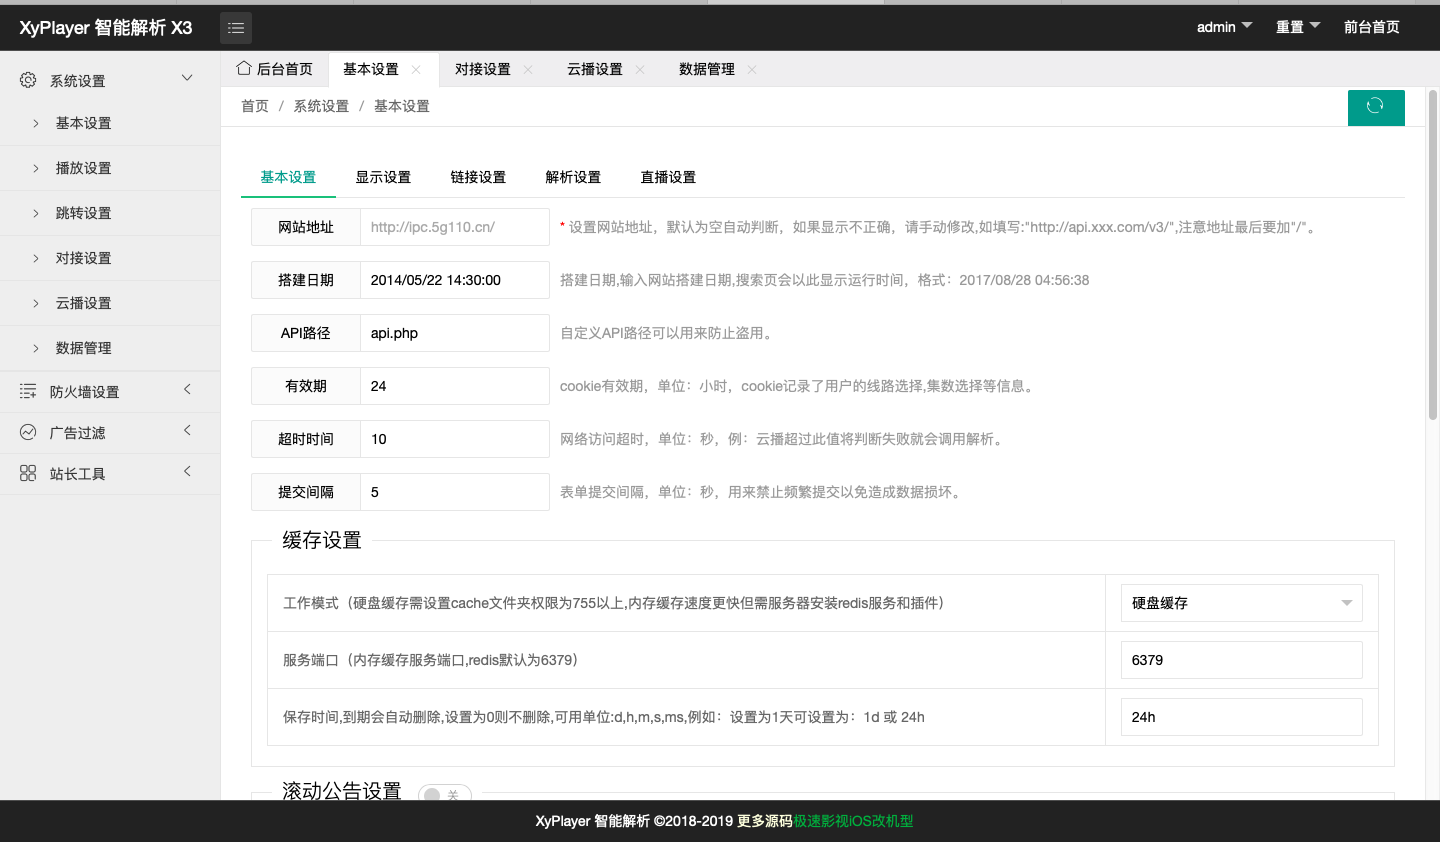The image size is (1440, 842).
Task: Click the vertical page scrollbar
Action: click(x=1432, y=255)
